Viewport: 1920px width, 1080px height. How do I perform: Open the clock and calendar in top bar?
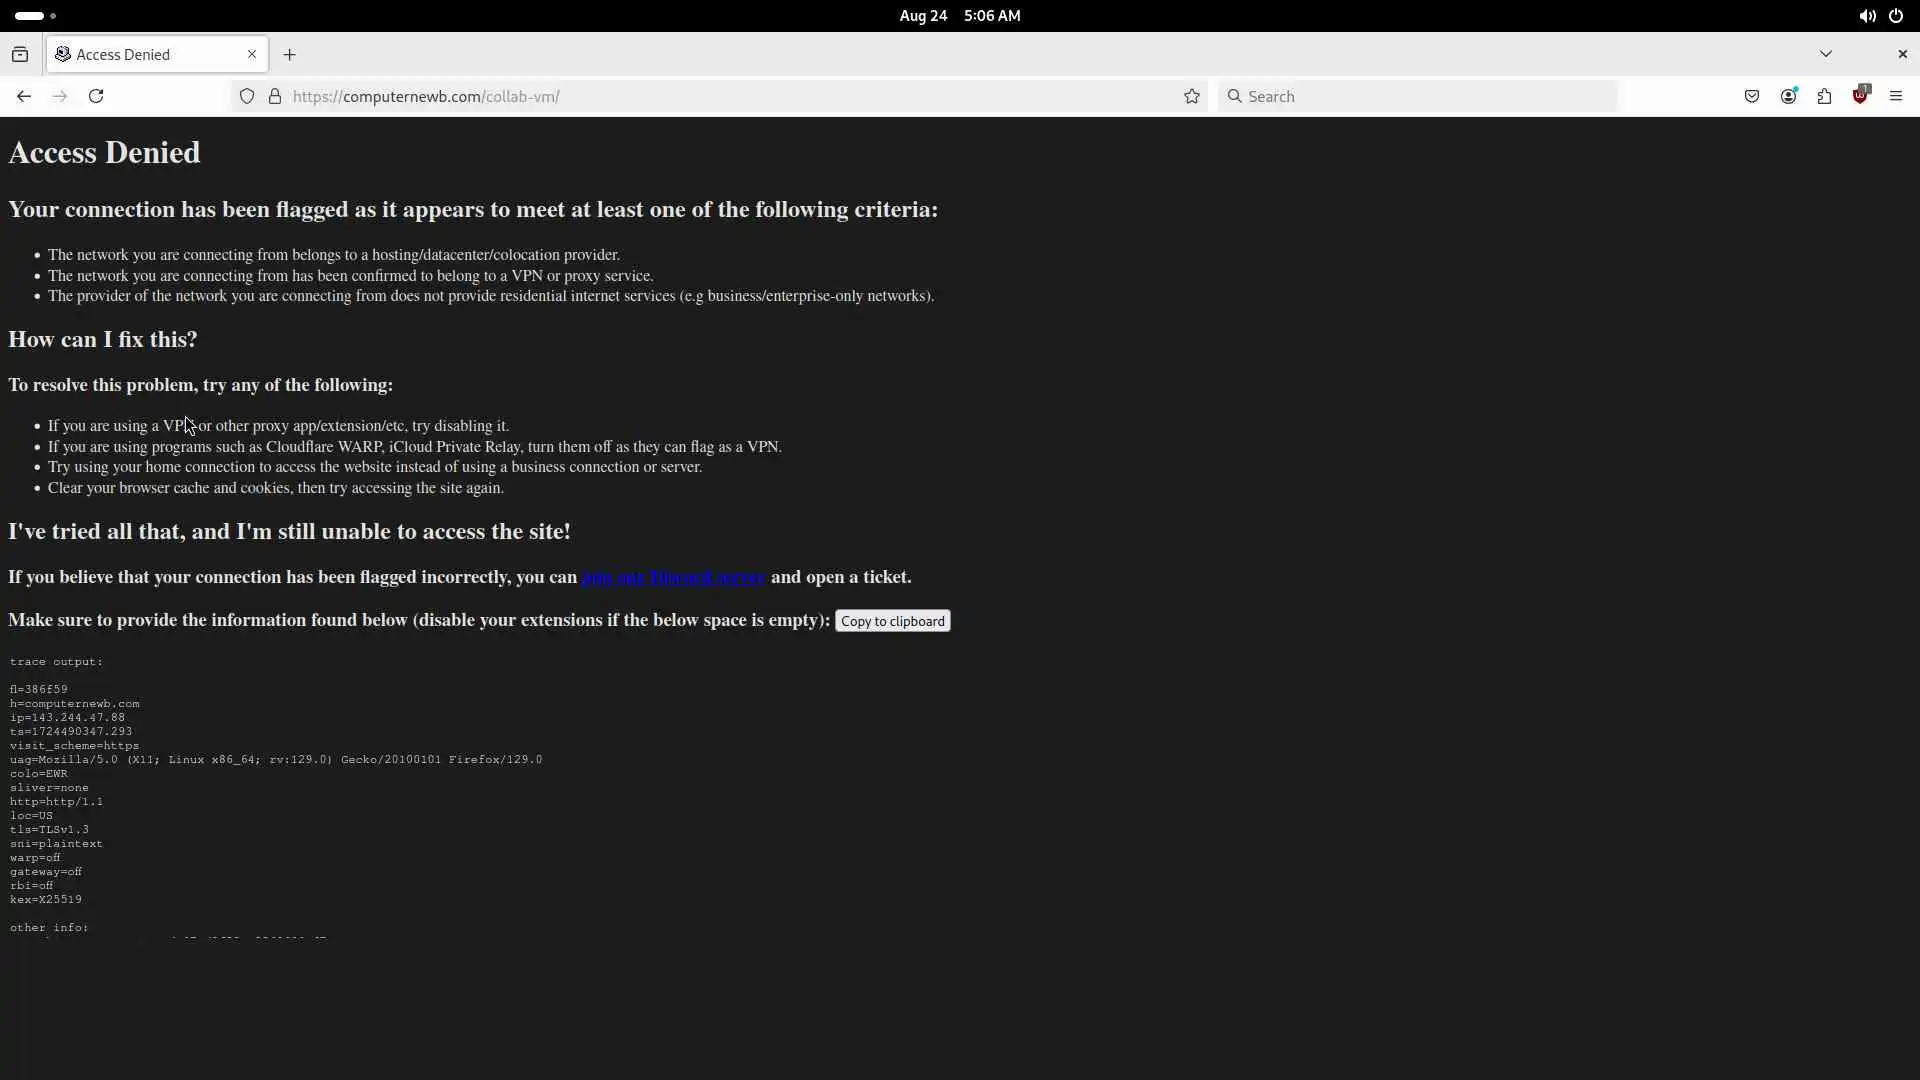tap(959, 16)
